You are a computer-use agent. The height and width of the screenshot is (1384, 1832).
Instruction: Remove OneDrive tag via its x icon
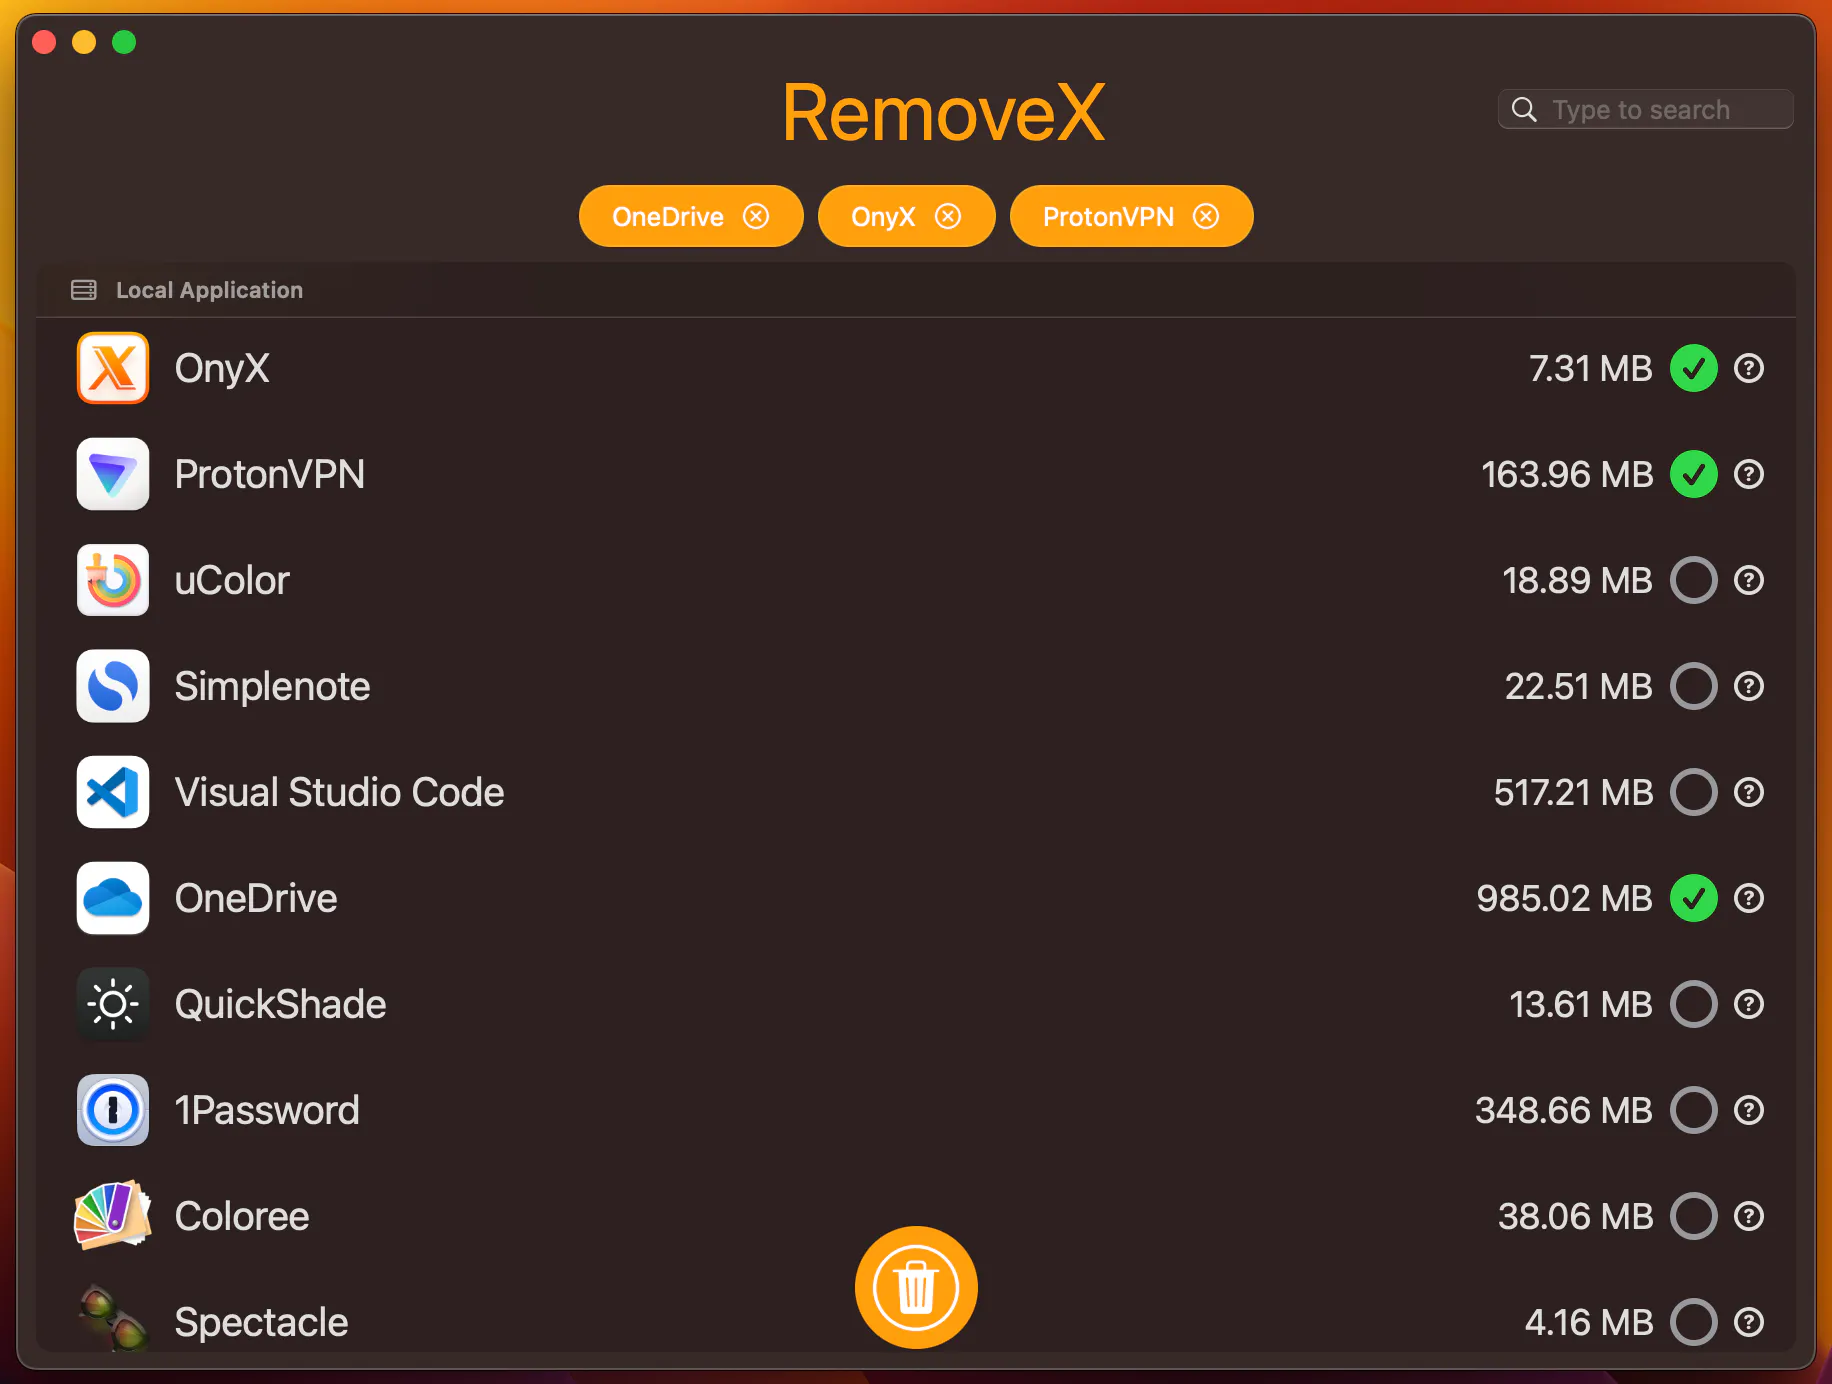click(x=756, y=216)
